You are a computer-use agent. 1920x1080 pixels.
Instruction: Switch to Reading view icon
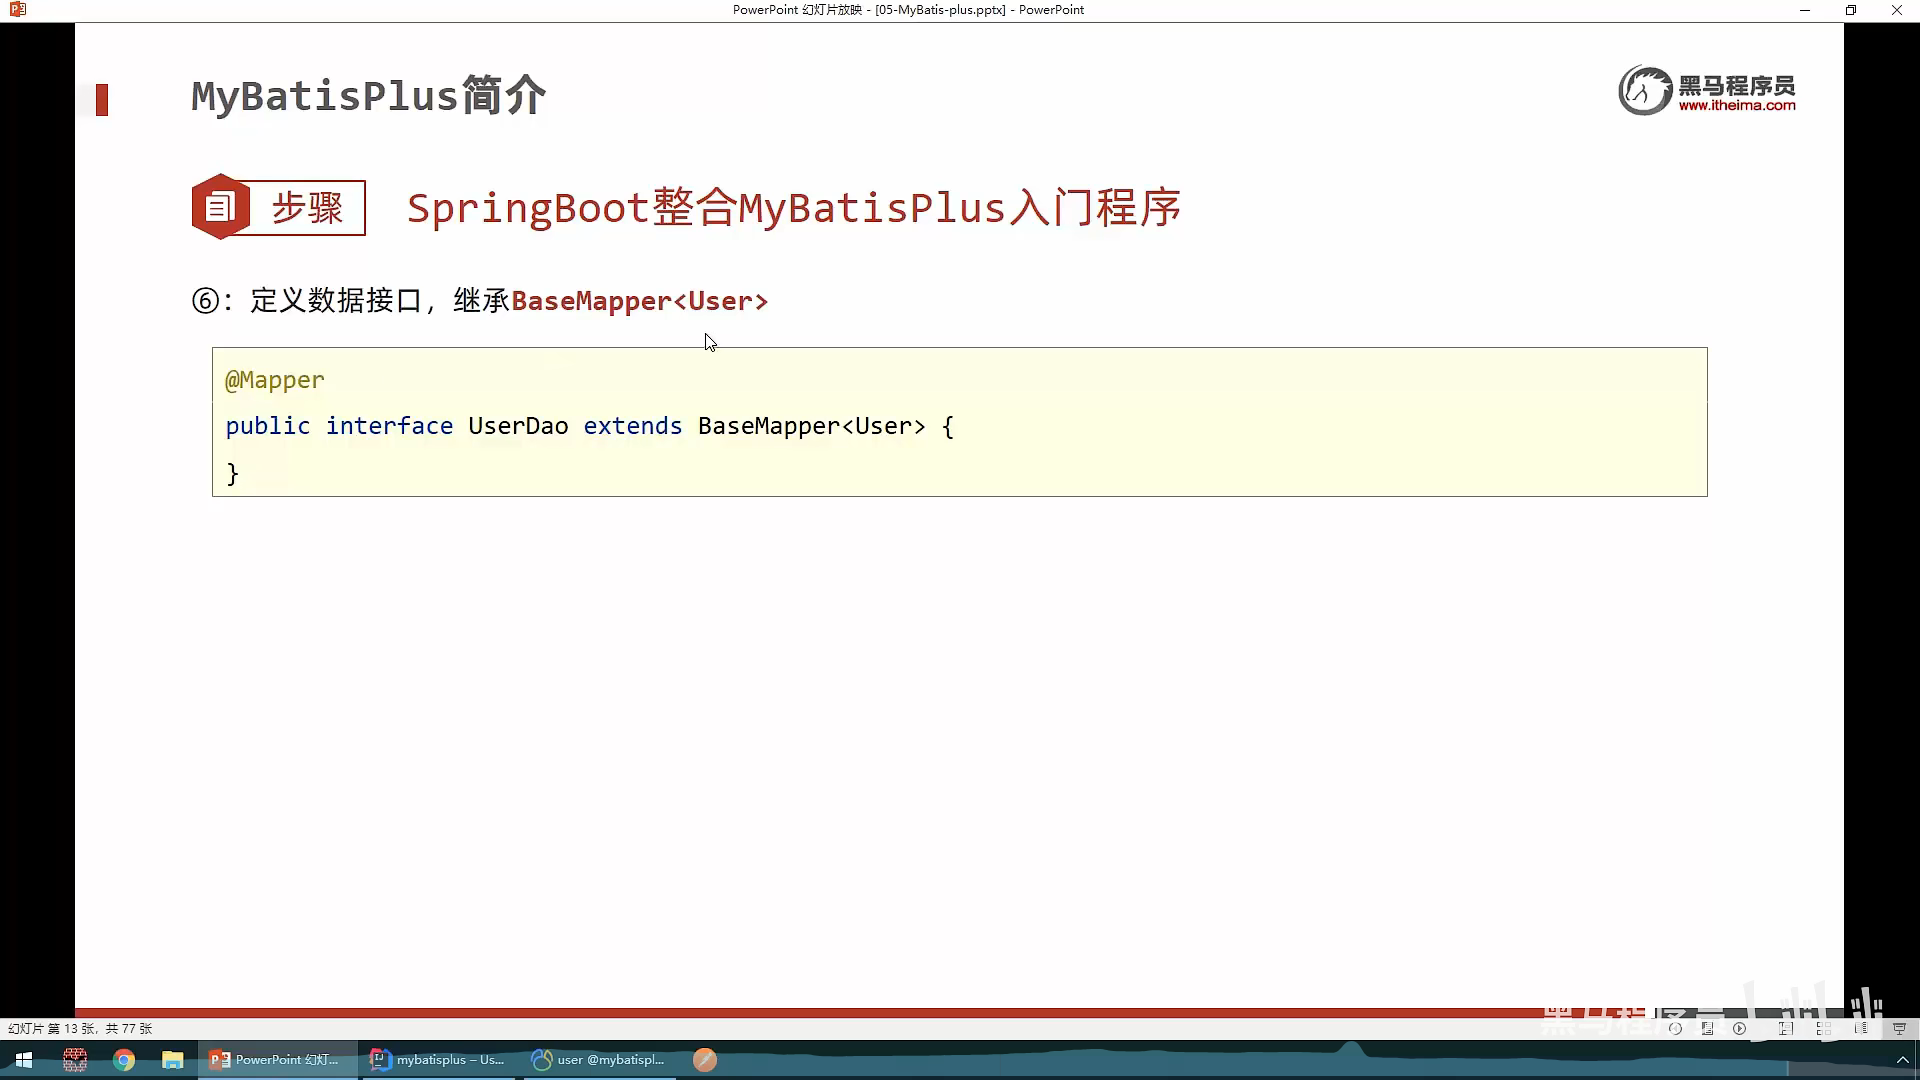pos(1861,1028)
